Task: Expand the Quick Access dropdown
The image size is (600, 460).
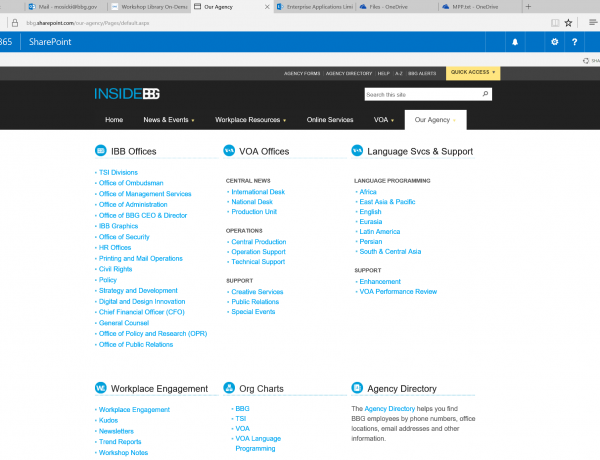Action: coord(473,73)
